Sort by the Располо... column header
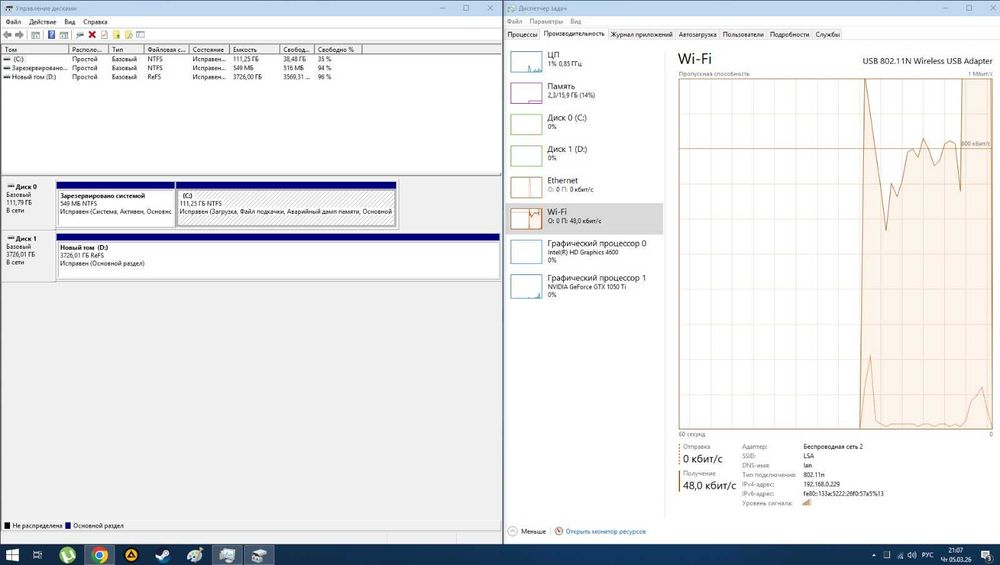This screenshot has width=1000, height=565. pos(88,49)
